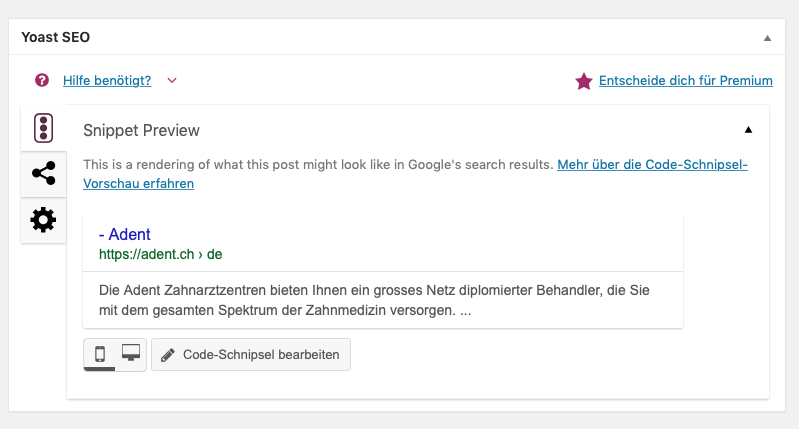This screenshot has width=799, height=429.
Task: Open Mehr über die Code-Schnipsel-Vorschau erfahren link
Action: (x=652, y=164)
